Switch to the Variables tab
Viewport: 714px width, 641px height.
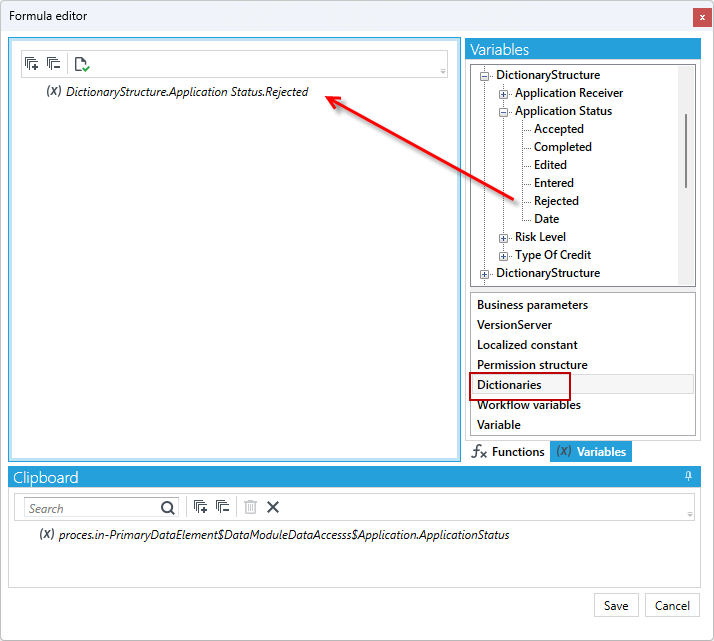(591, 452)
